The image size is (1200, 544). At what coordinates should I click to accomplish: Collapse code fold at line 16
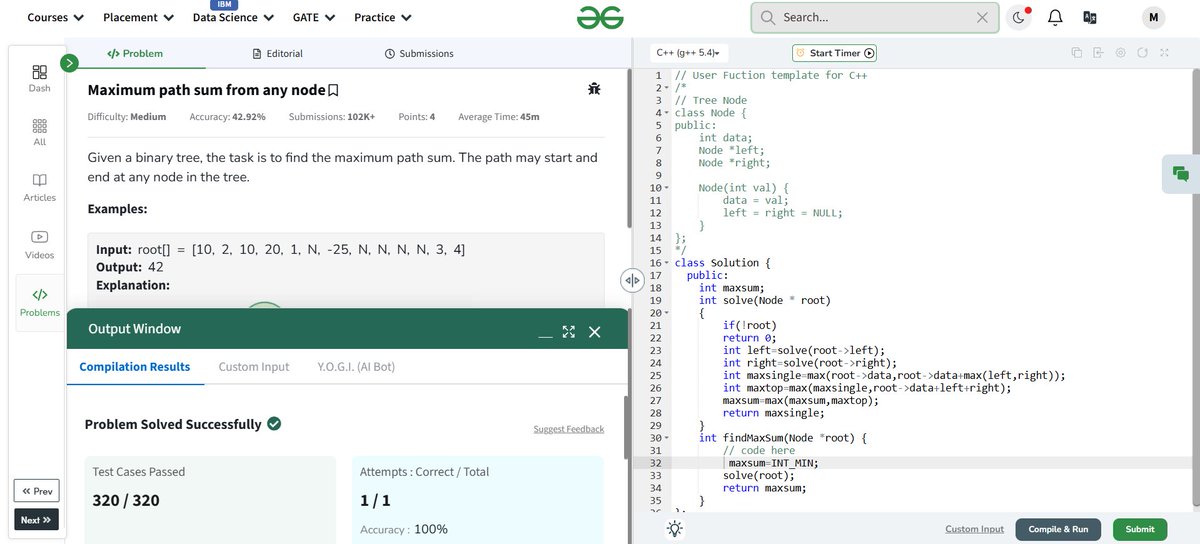click(665, 263)
